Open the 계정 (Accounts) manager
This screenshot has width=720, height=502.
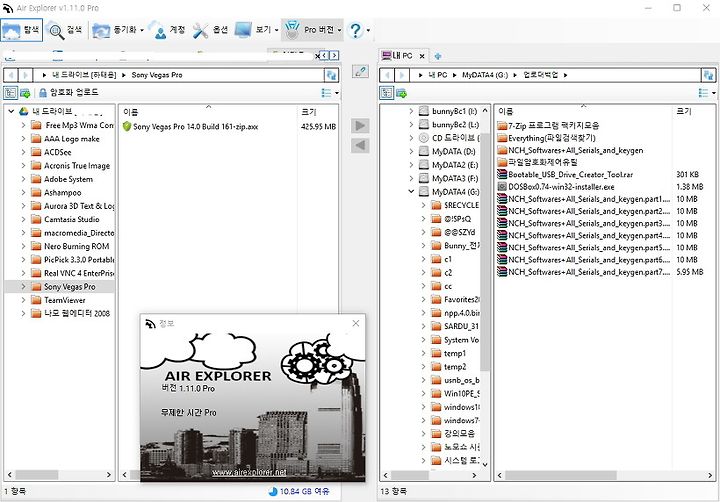pos(168,30)
